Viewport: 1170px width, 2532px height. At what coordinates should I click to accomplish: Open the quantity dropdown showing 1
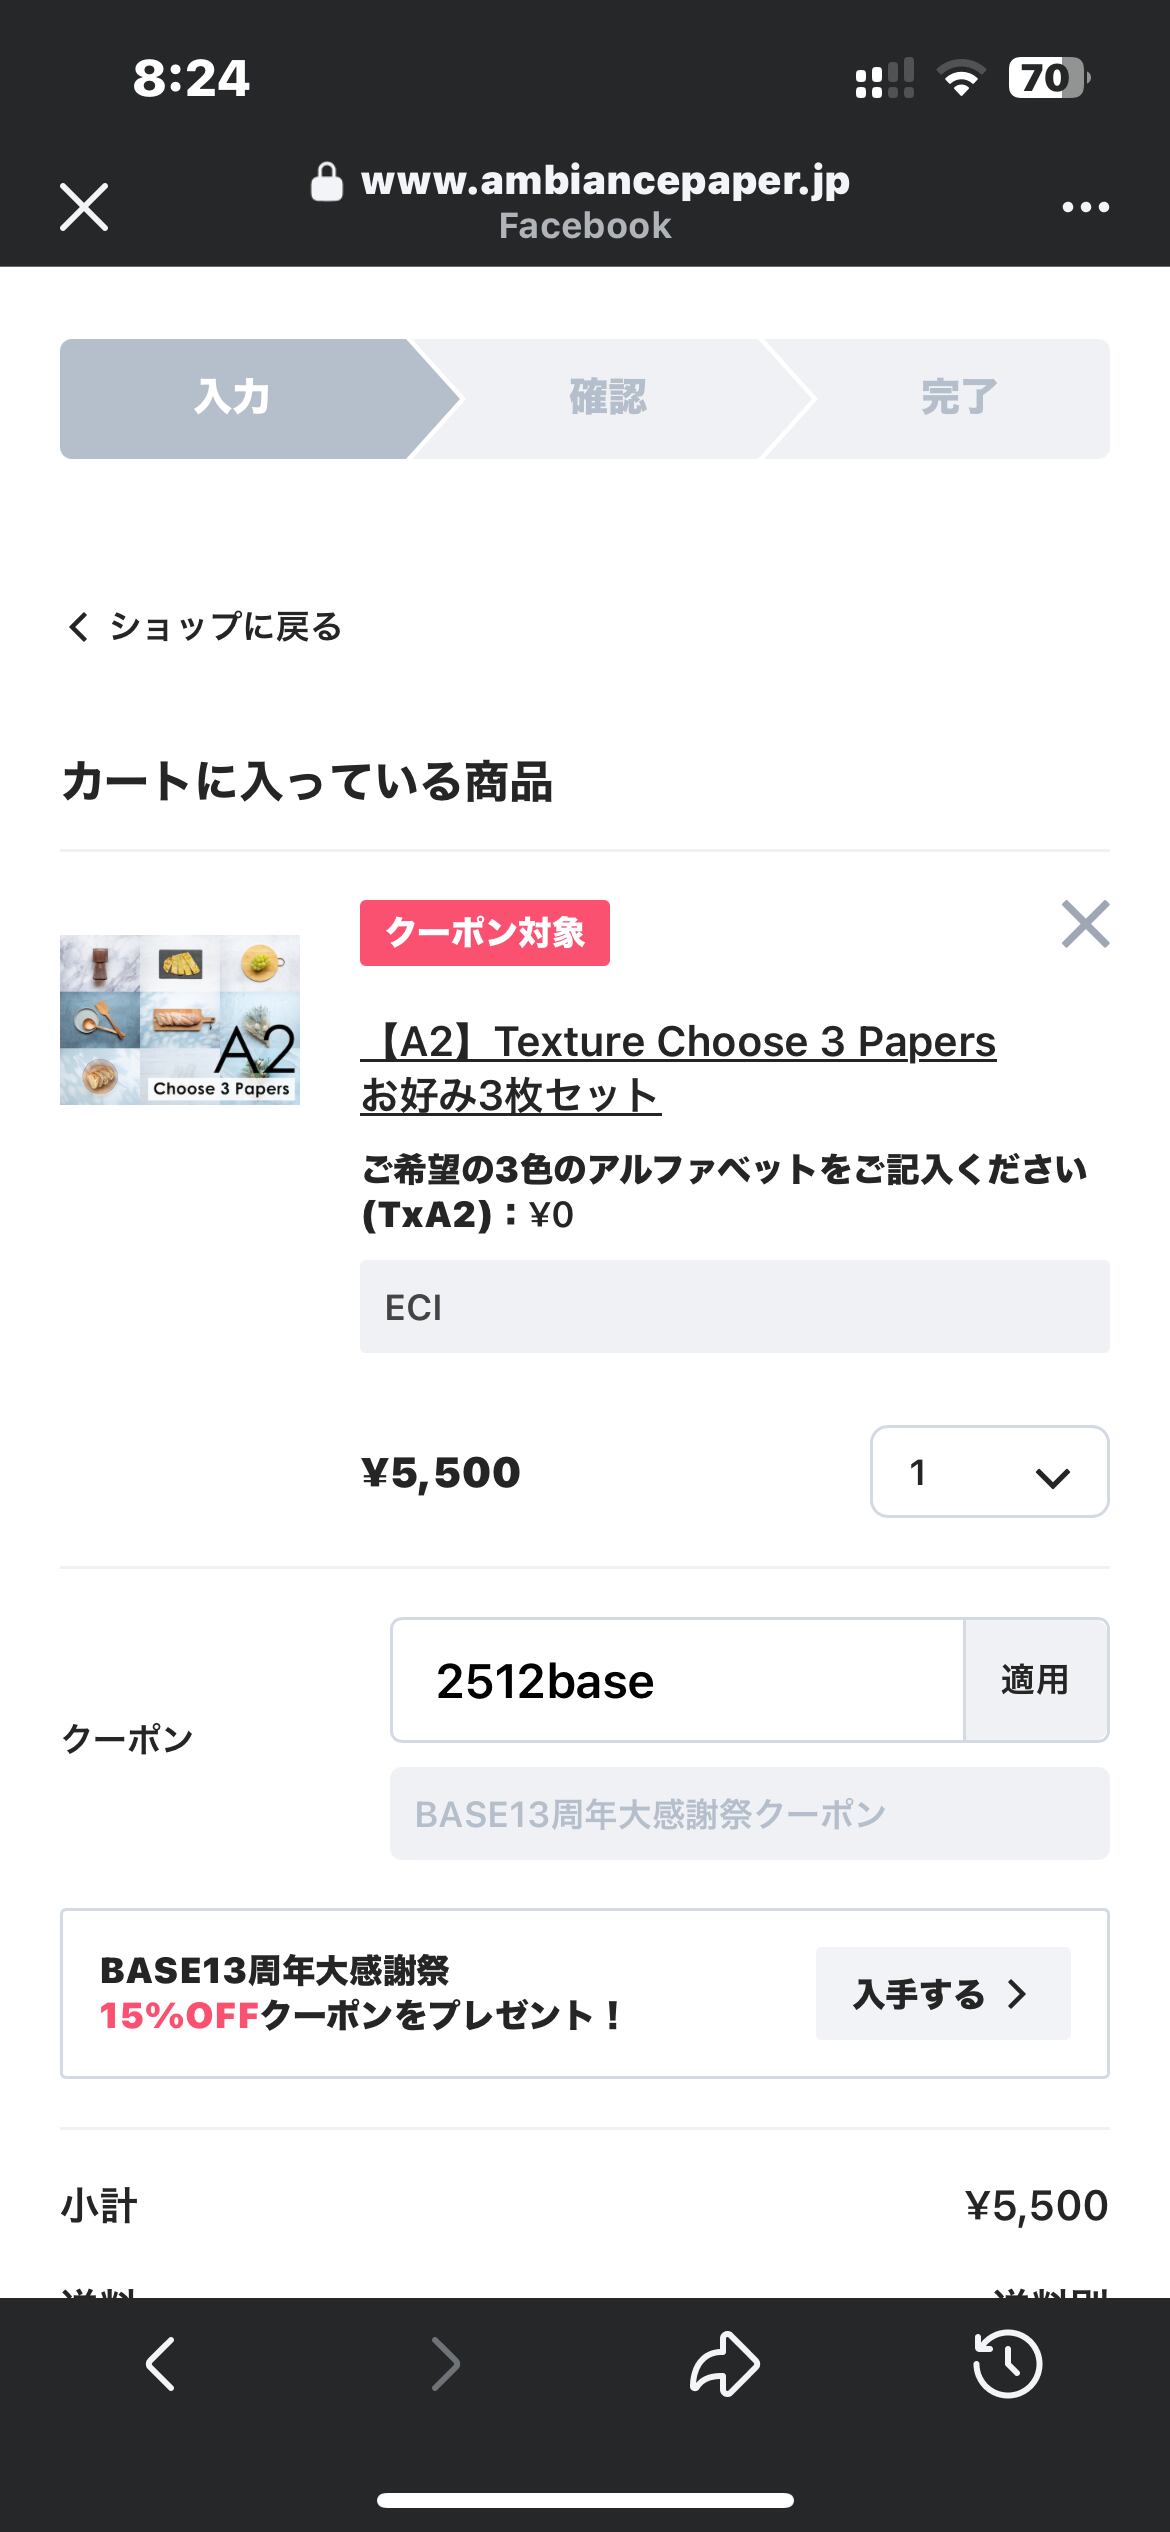tap(989, 1472)
